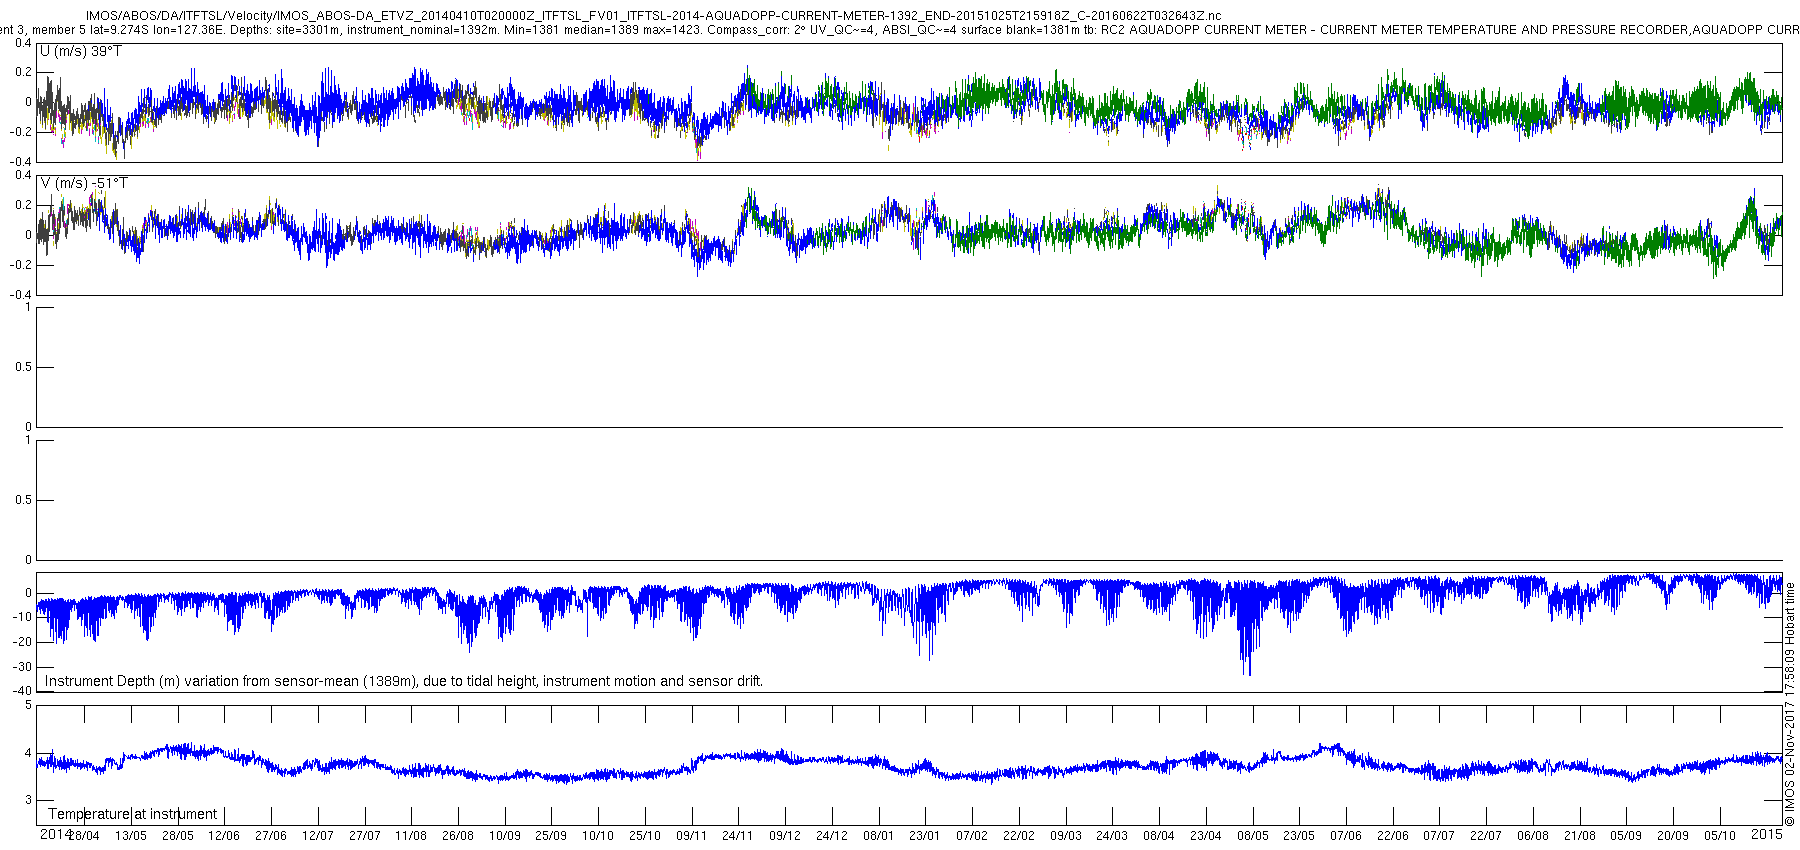Click the '2014' year label on axis

pyautogui.click(x=55, y=834)
